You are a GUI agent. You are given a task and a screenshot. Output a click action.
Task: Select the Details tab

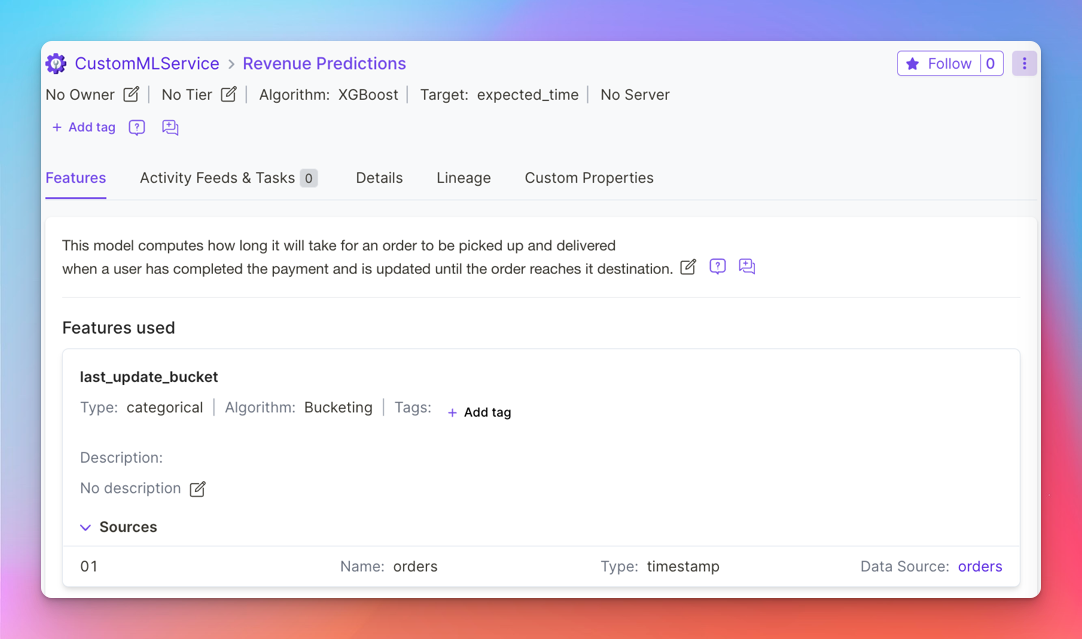point(379,178)
